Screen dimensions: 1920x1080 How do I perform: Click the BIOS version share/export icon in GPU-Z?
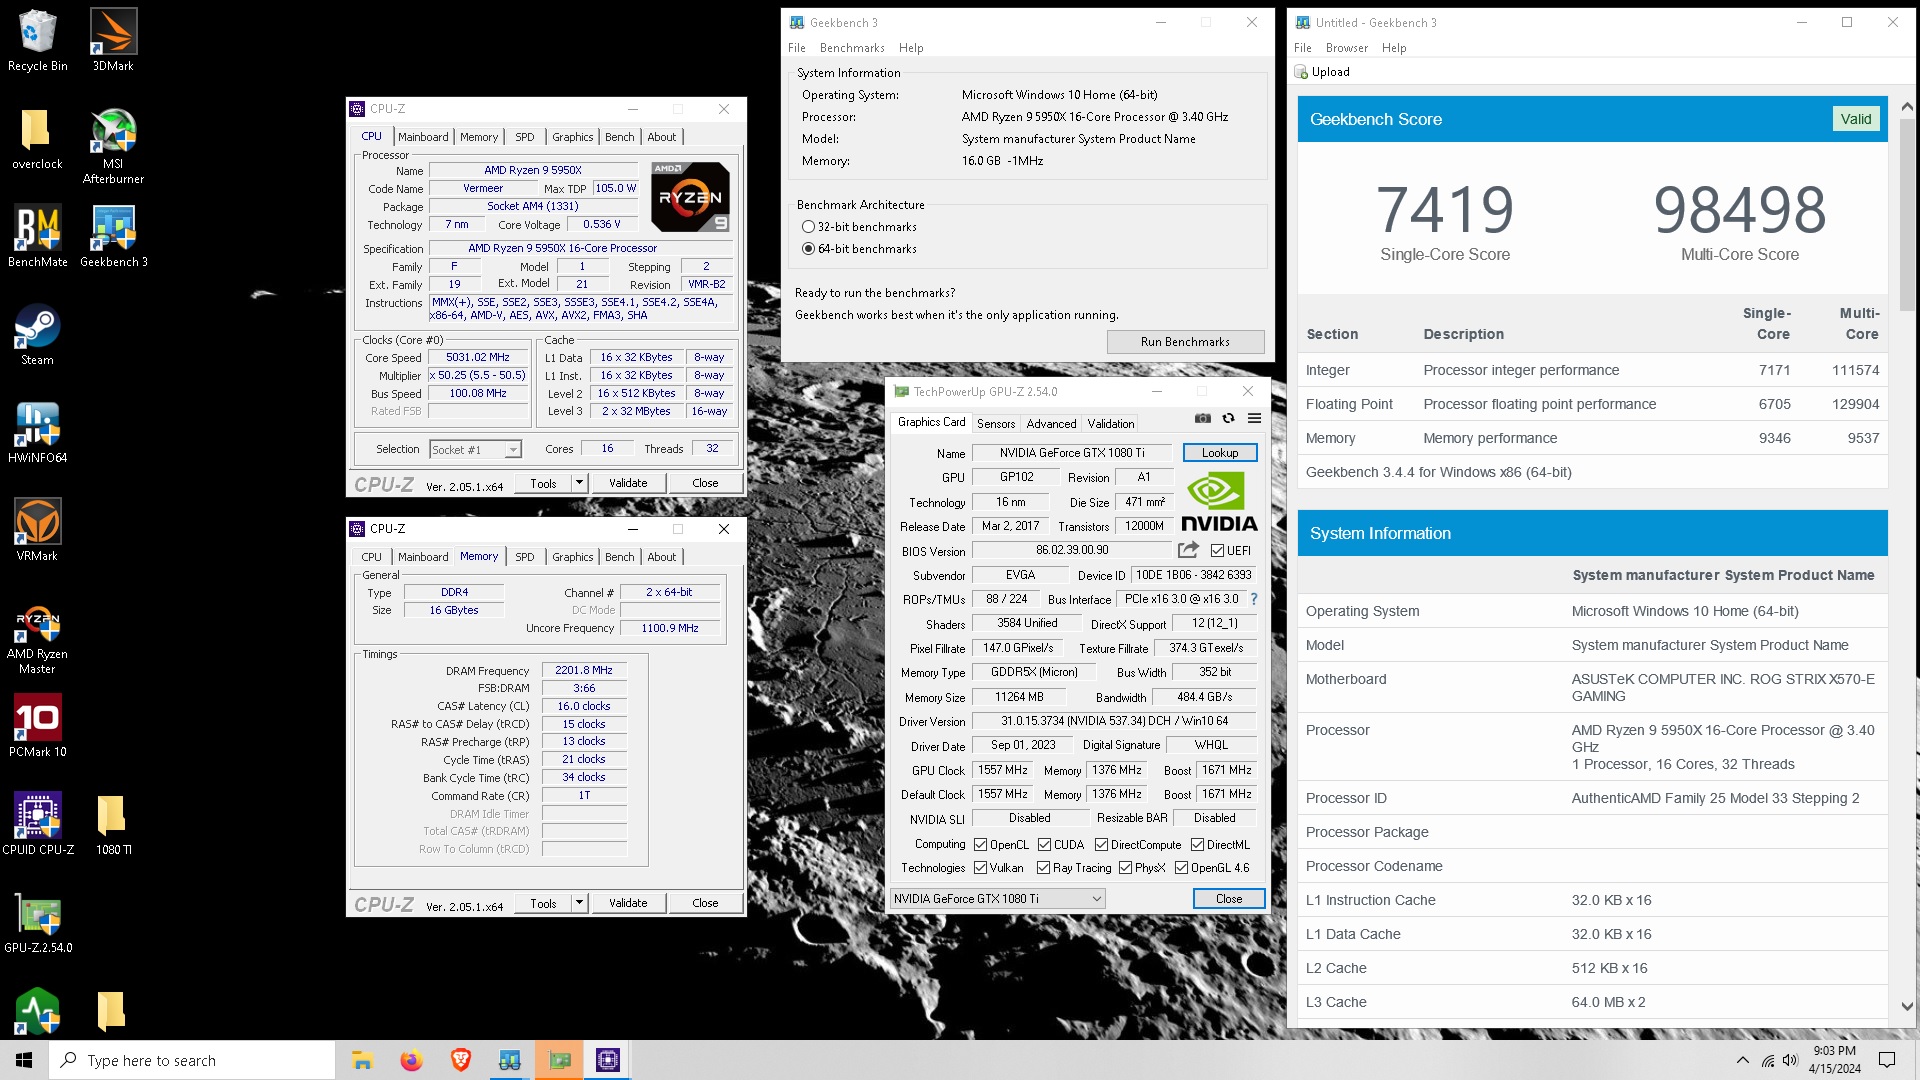click(x=1188, y=550)
